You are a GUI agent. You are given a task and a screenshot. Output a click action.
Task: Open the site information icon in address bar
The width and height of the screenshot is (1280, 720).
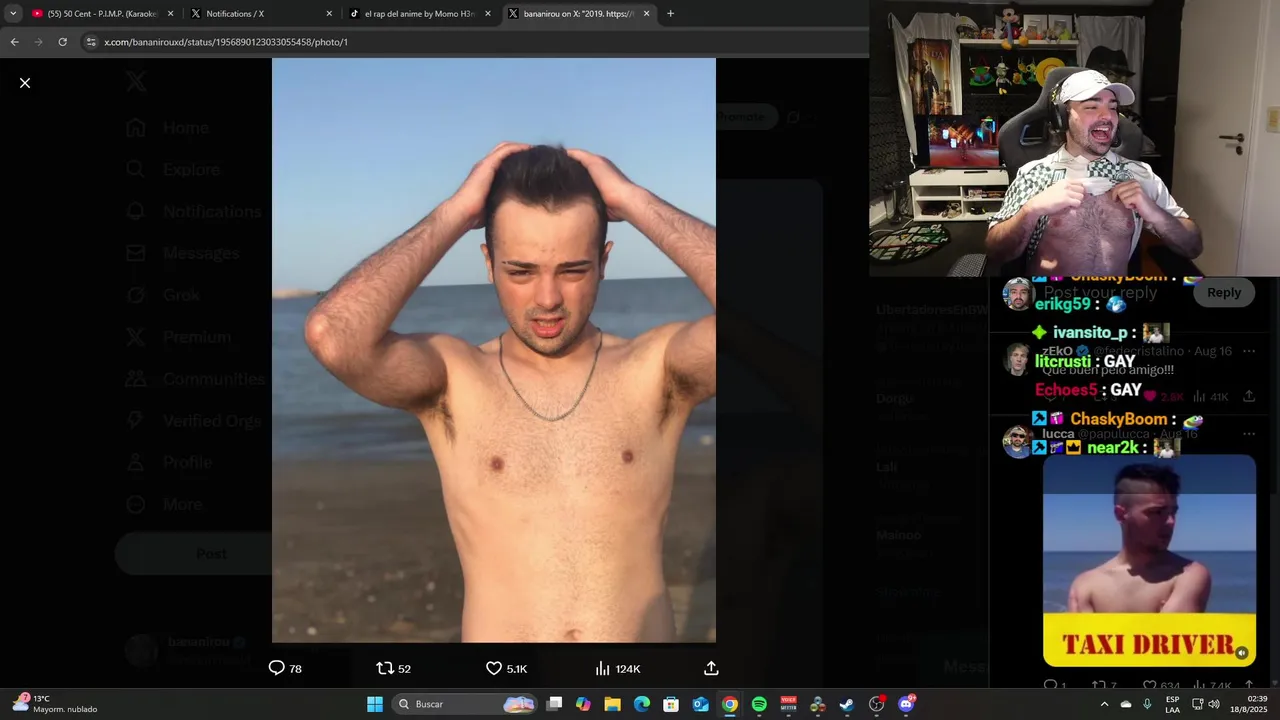91,42
